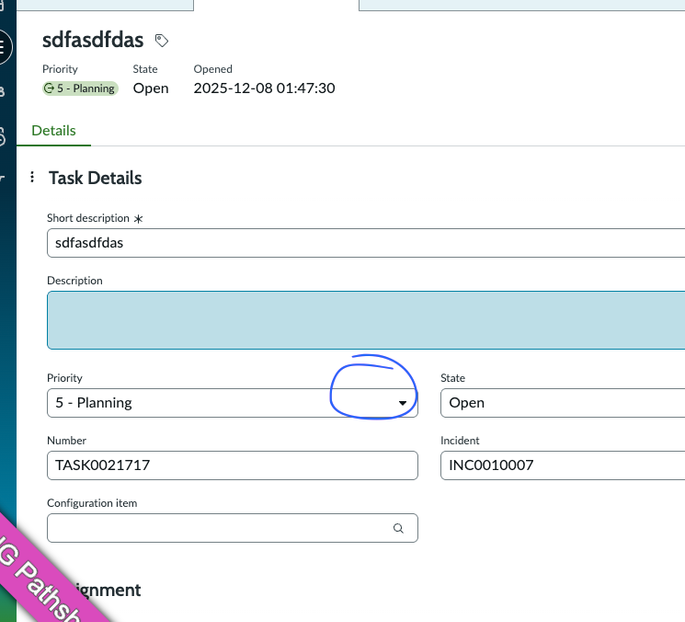Click the Open state value in header
The image size is (685, 622).
(x=151, y=88)
